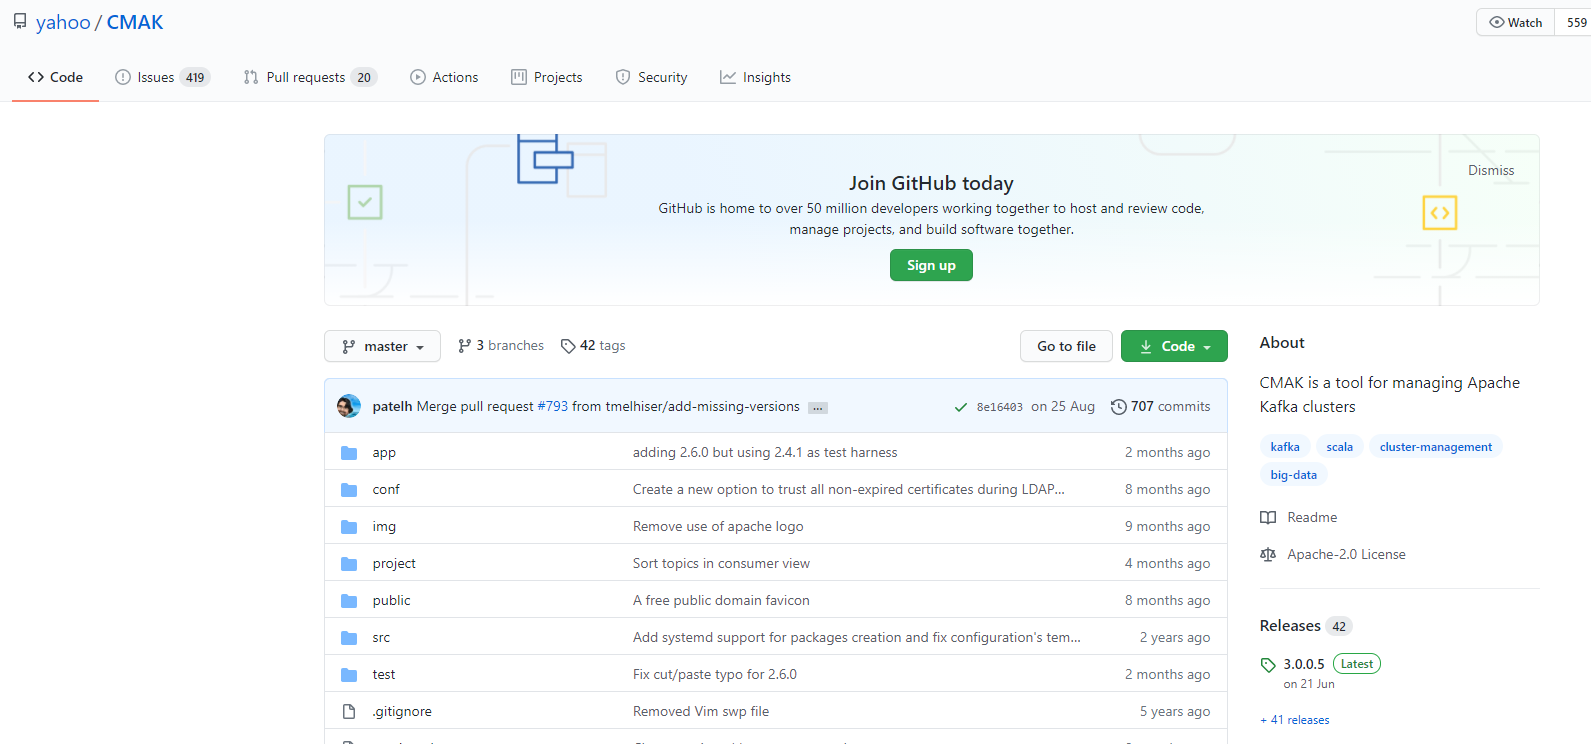This screenshot has width=1591, height=744.
Task: View the 42 tags link
Action: tap(593, 346)
